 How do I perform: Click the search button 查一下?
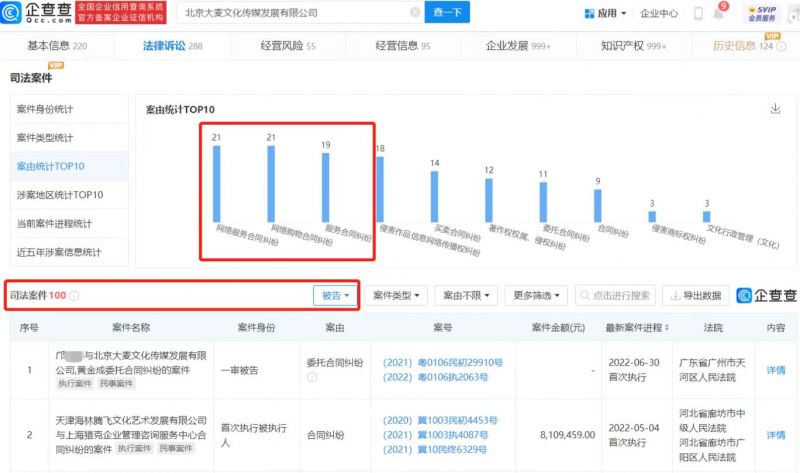[x=447, y=12]
